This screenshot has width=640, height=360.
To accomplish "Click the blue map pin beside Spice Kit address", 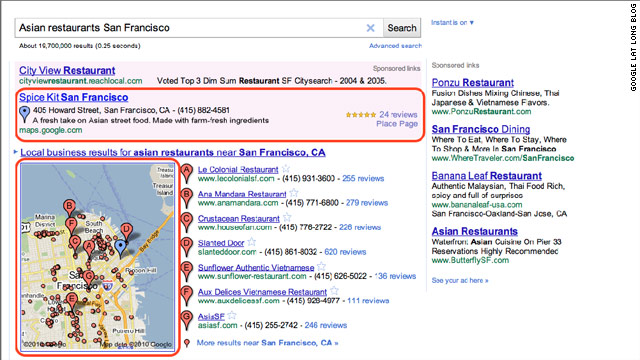I will click(24, 114).
